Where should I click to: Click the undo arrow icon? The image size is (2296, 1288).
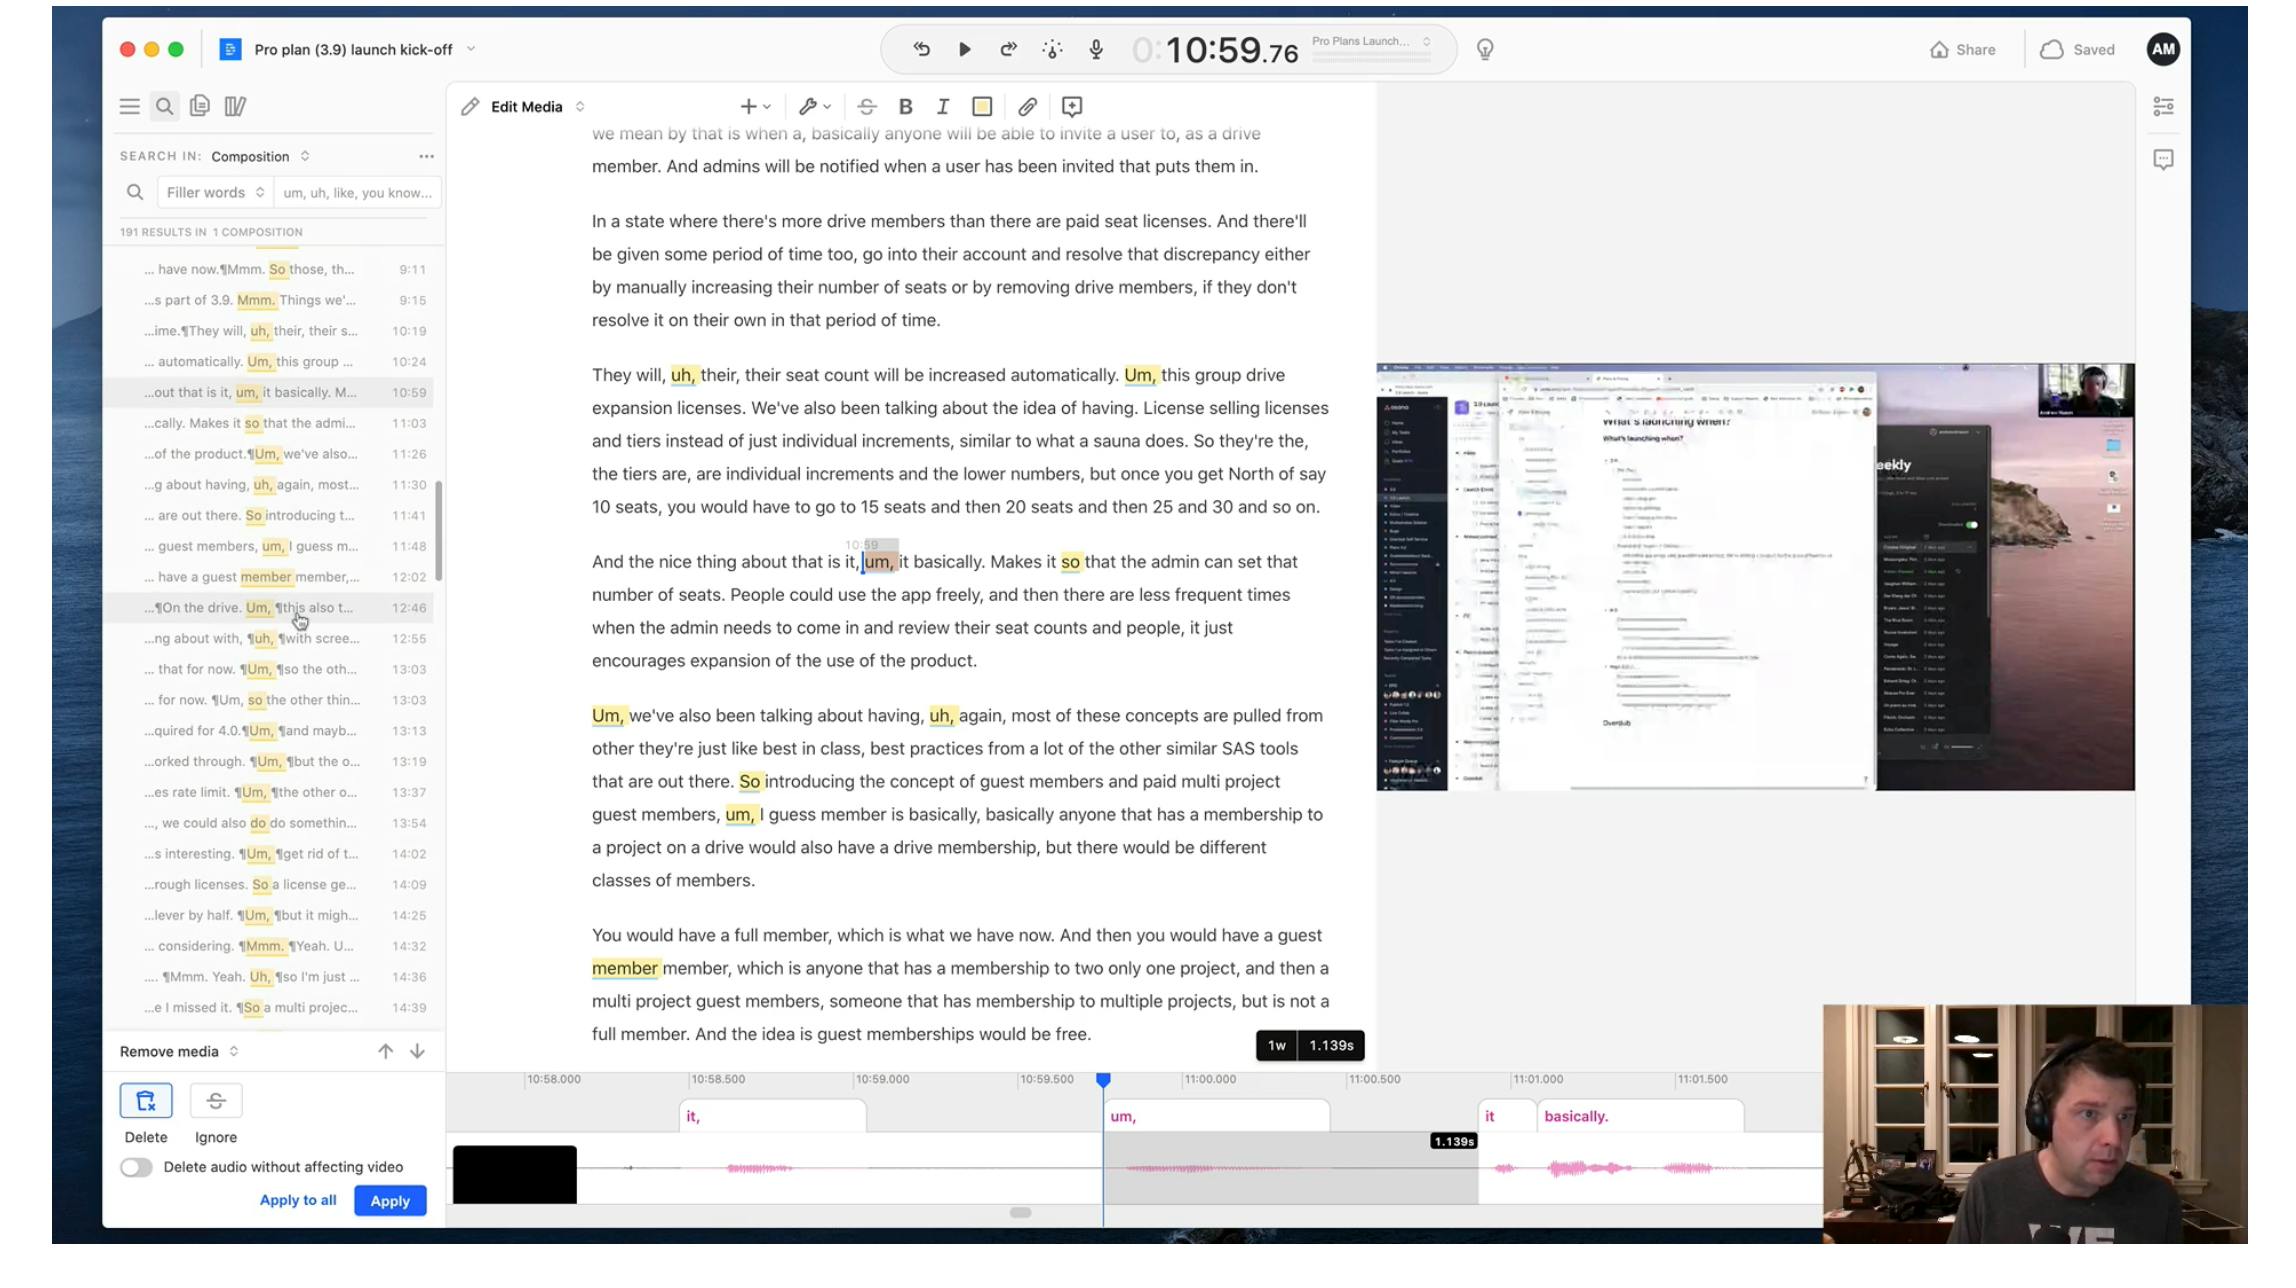(921, 49)
